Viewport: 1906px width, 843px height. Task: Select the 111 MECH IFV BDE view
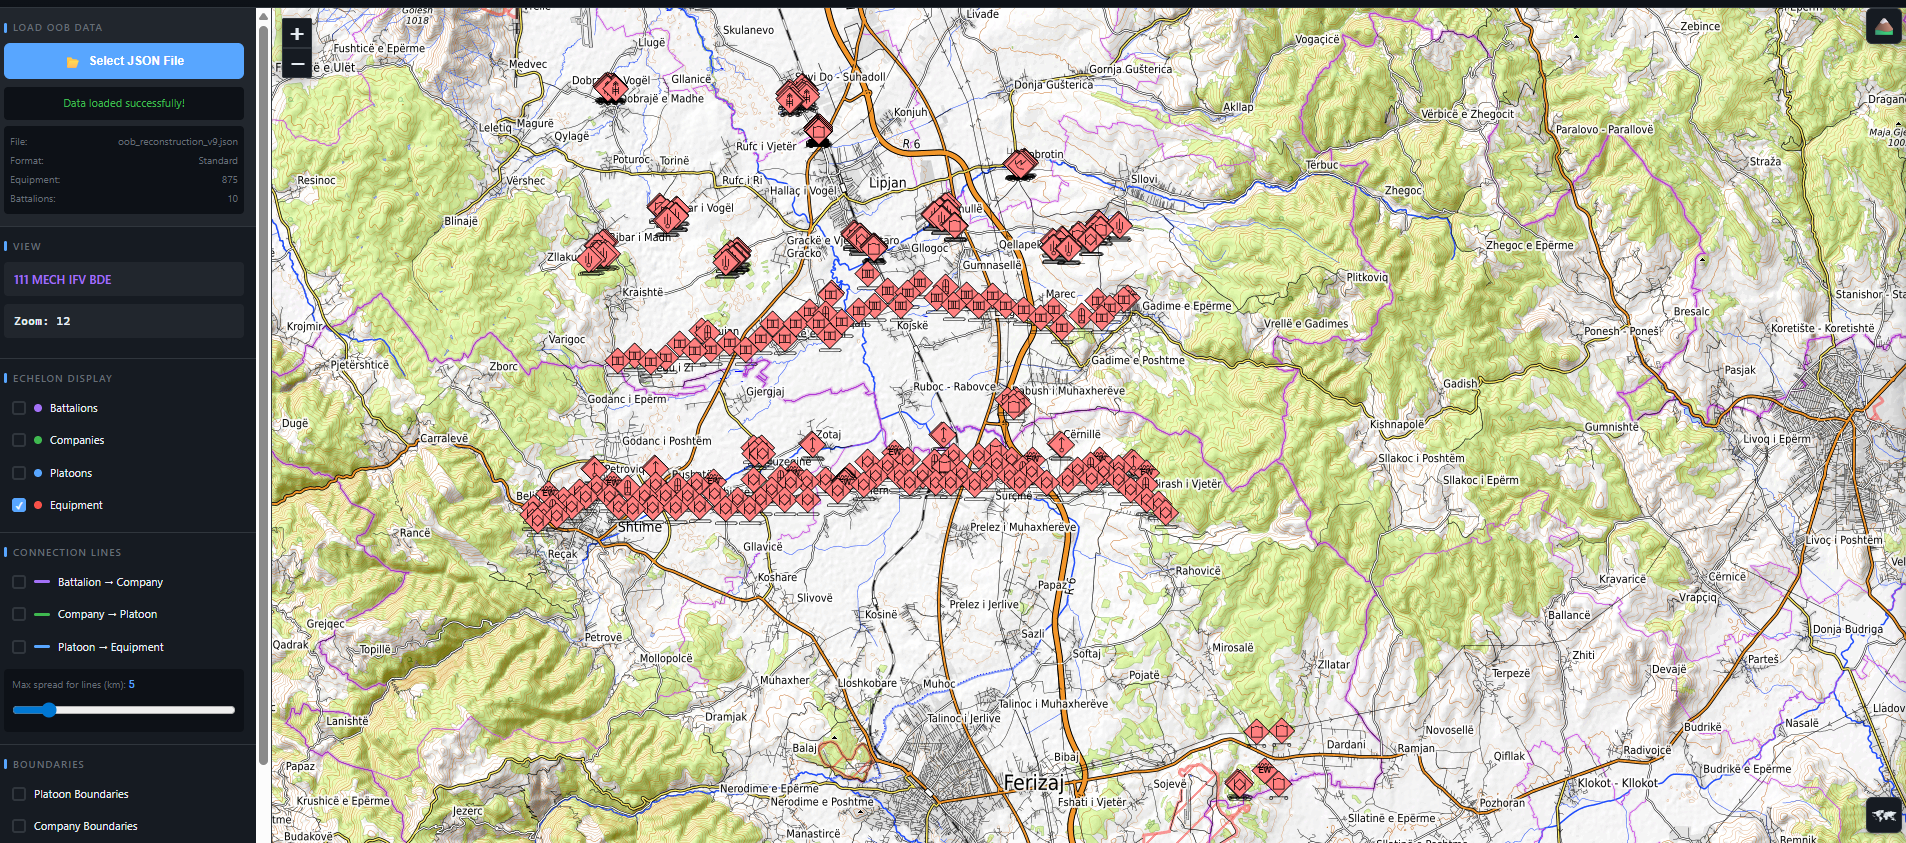point(124,280)
